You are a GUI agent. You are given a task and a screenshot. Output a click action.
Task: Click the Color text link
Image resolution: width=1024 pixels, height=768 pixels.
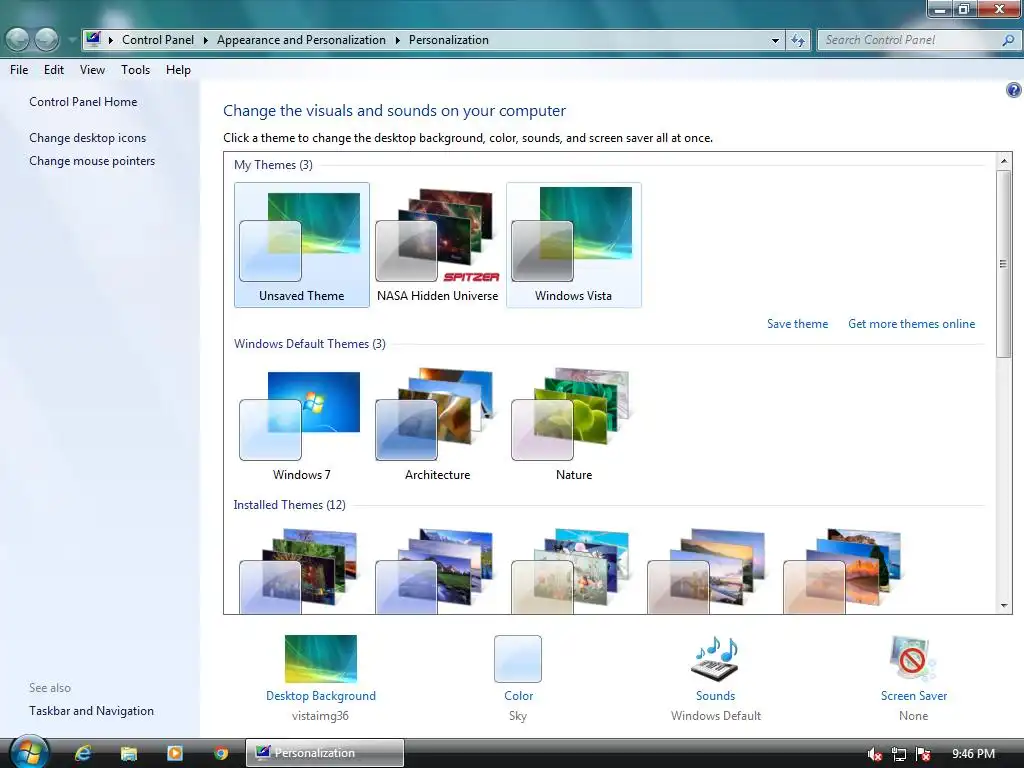[519, 696]
